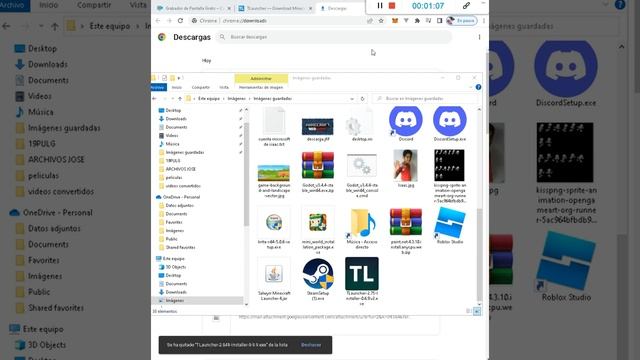Open videos convertidos in background Explorer sidebar
The height and width of the screenshot is (360, 640).
pos(61,191)
